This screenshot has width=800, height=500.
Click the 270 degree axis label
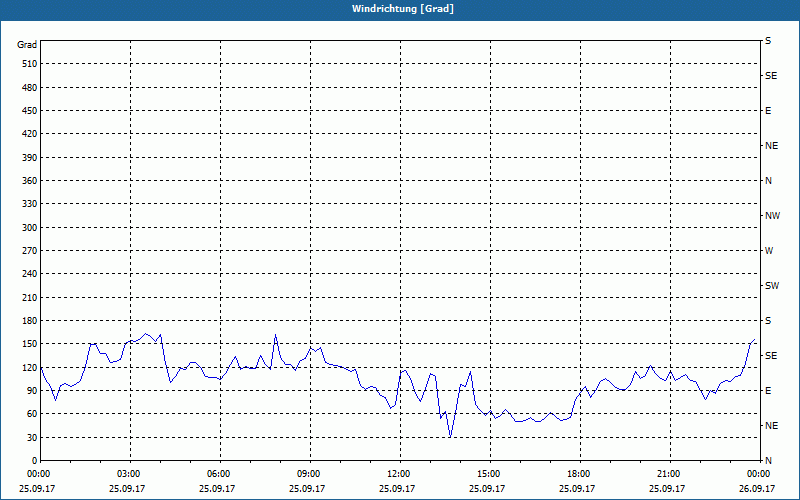[30, 251]
